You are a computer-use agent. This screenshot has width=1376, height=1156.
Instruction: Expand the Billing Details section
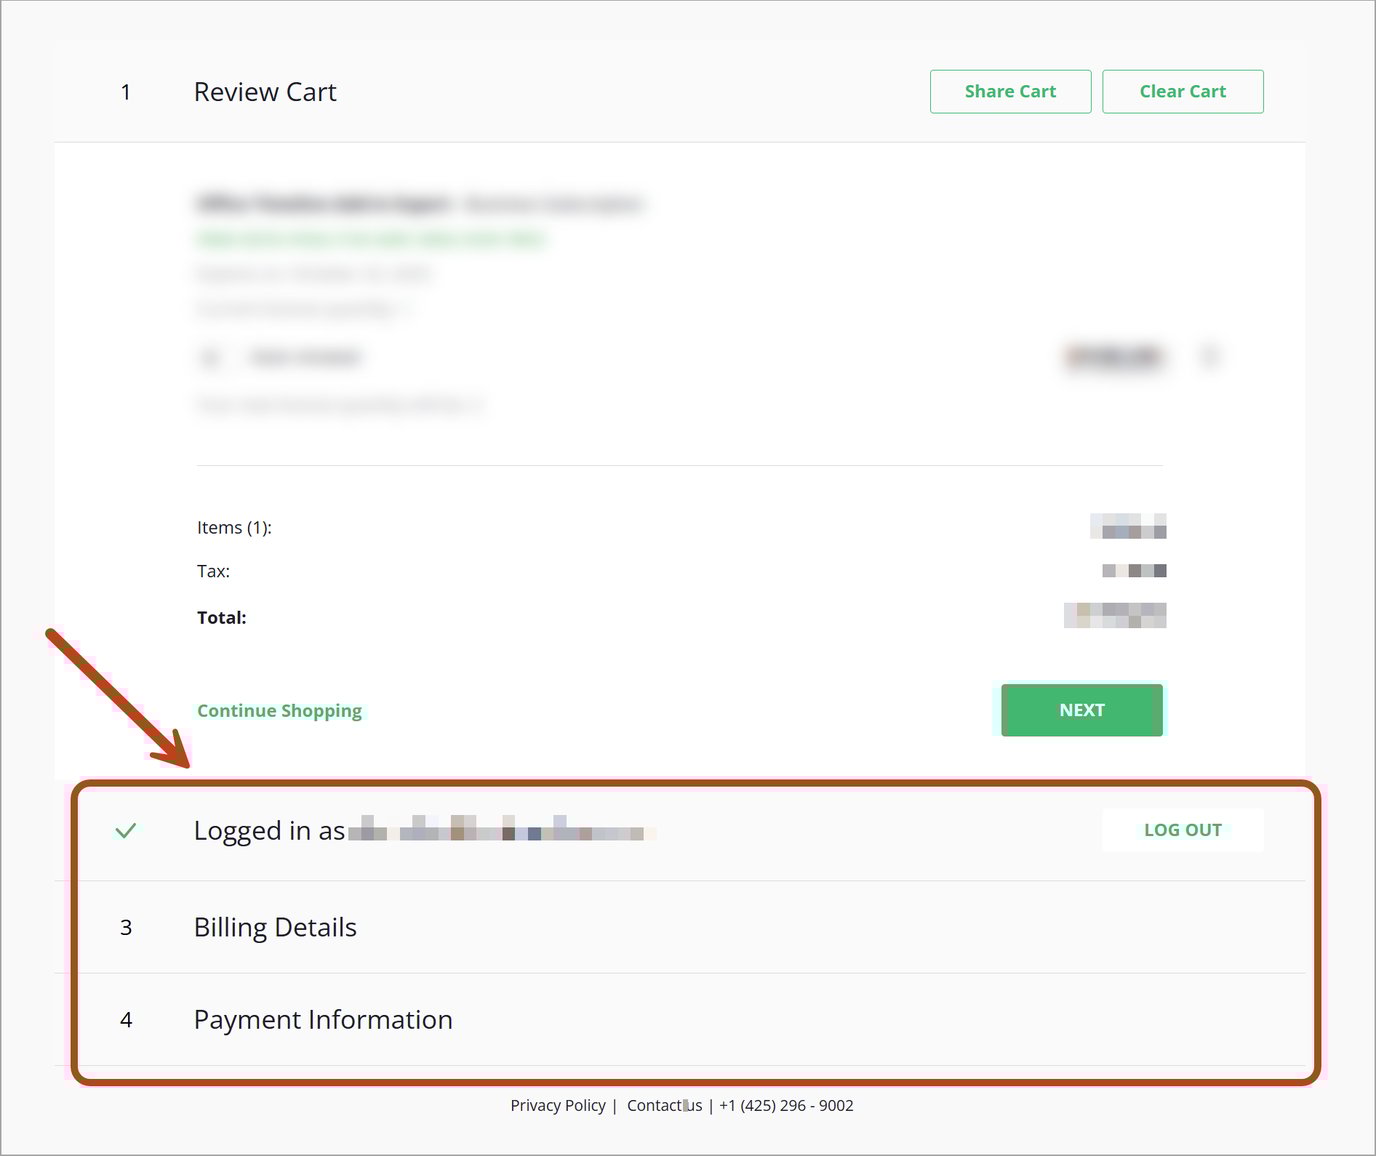pyautogui.click(x=275, y=927)
